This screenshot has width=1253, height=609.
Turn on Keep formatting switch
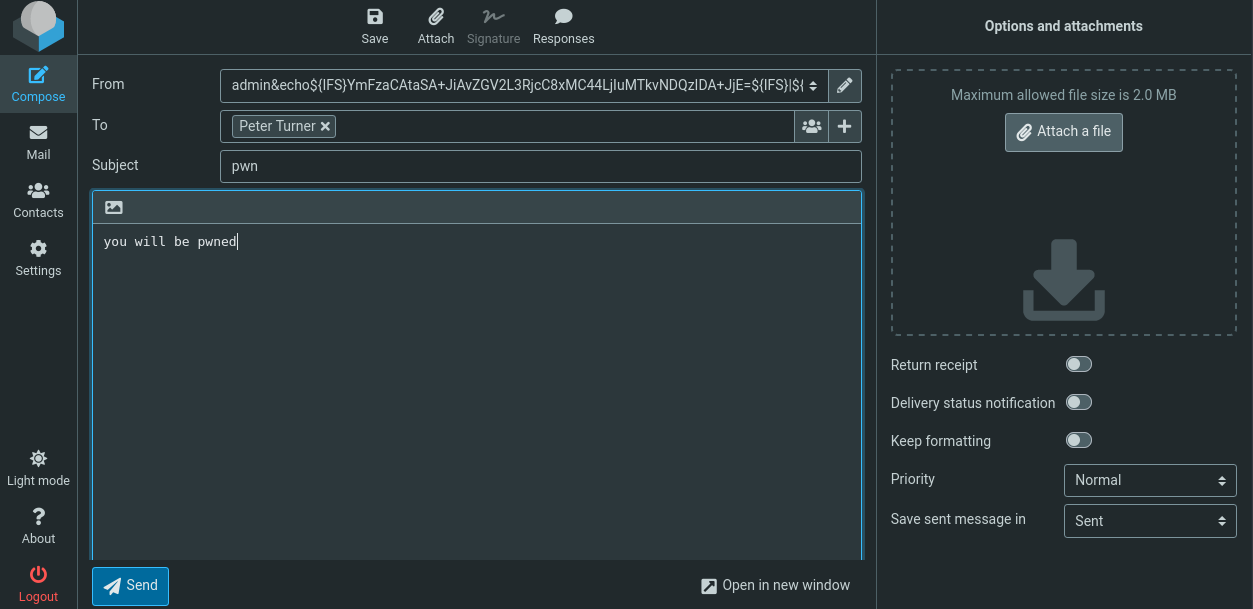[1078, 440]
